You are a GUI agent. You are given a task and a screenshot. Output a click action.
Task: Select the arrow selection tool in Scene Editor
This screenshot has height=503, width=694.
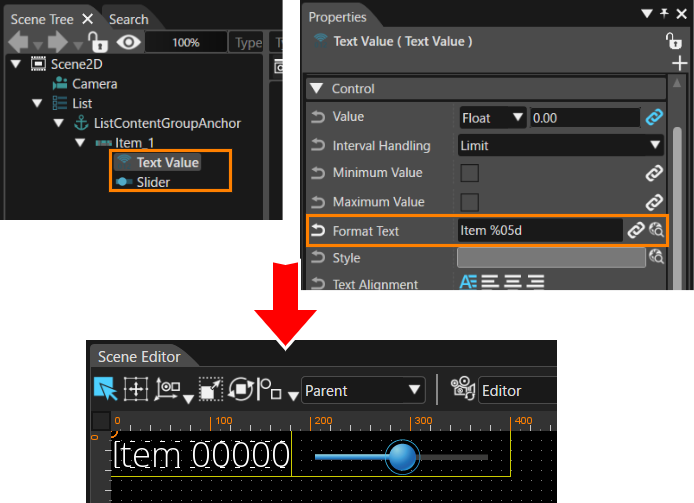click(x=105, y=389)
